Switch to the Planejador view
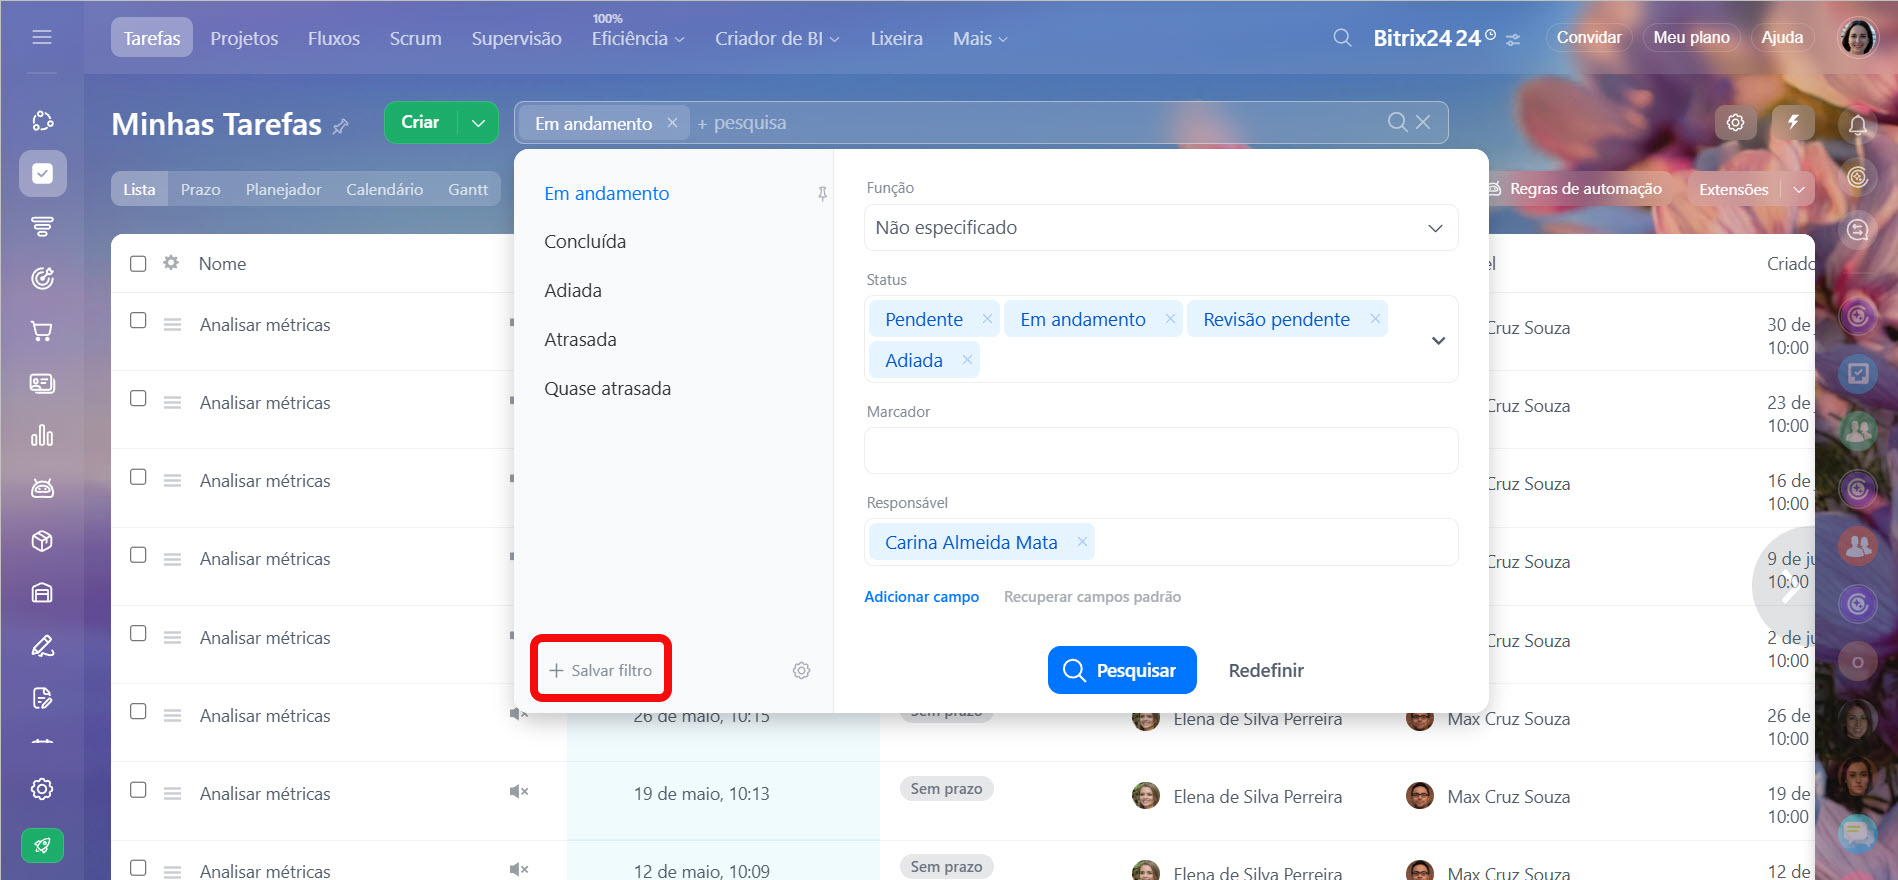This screenshot has width=1898, height=880. (283, 189)
